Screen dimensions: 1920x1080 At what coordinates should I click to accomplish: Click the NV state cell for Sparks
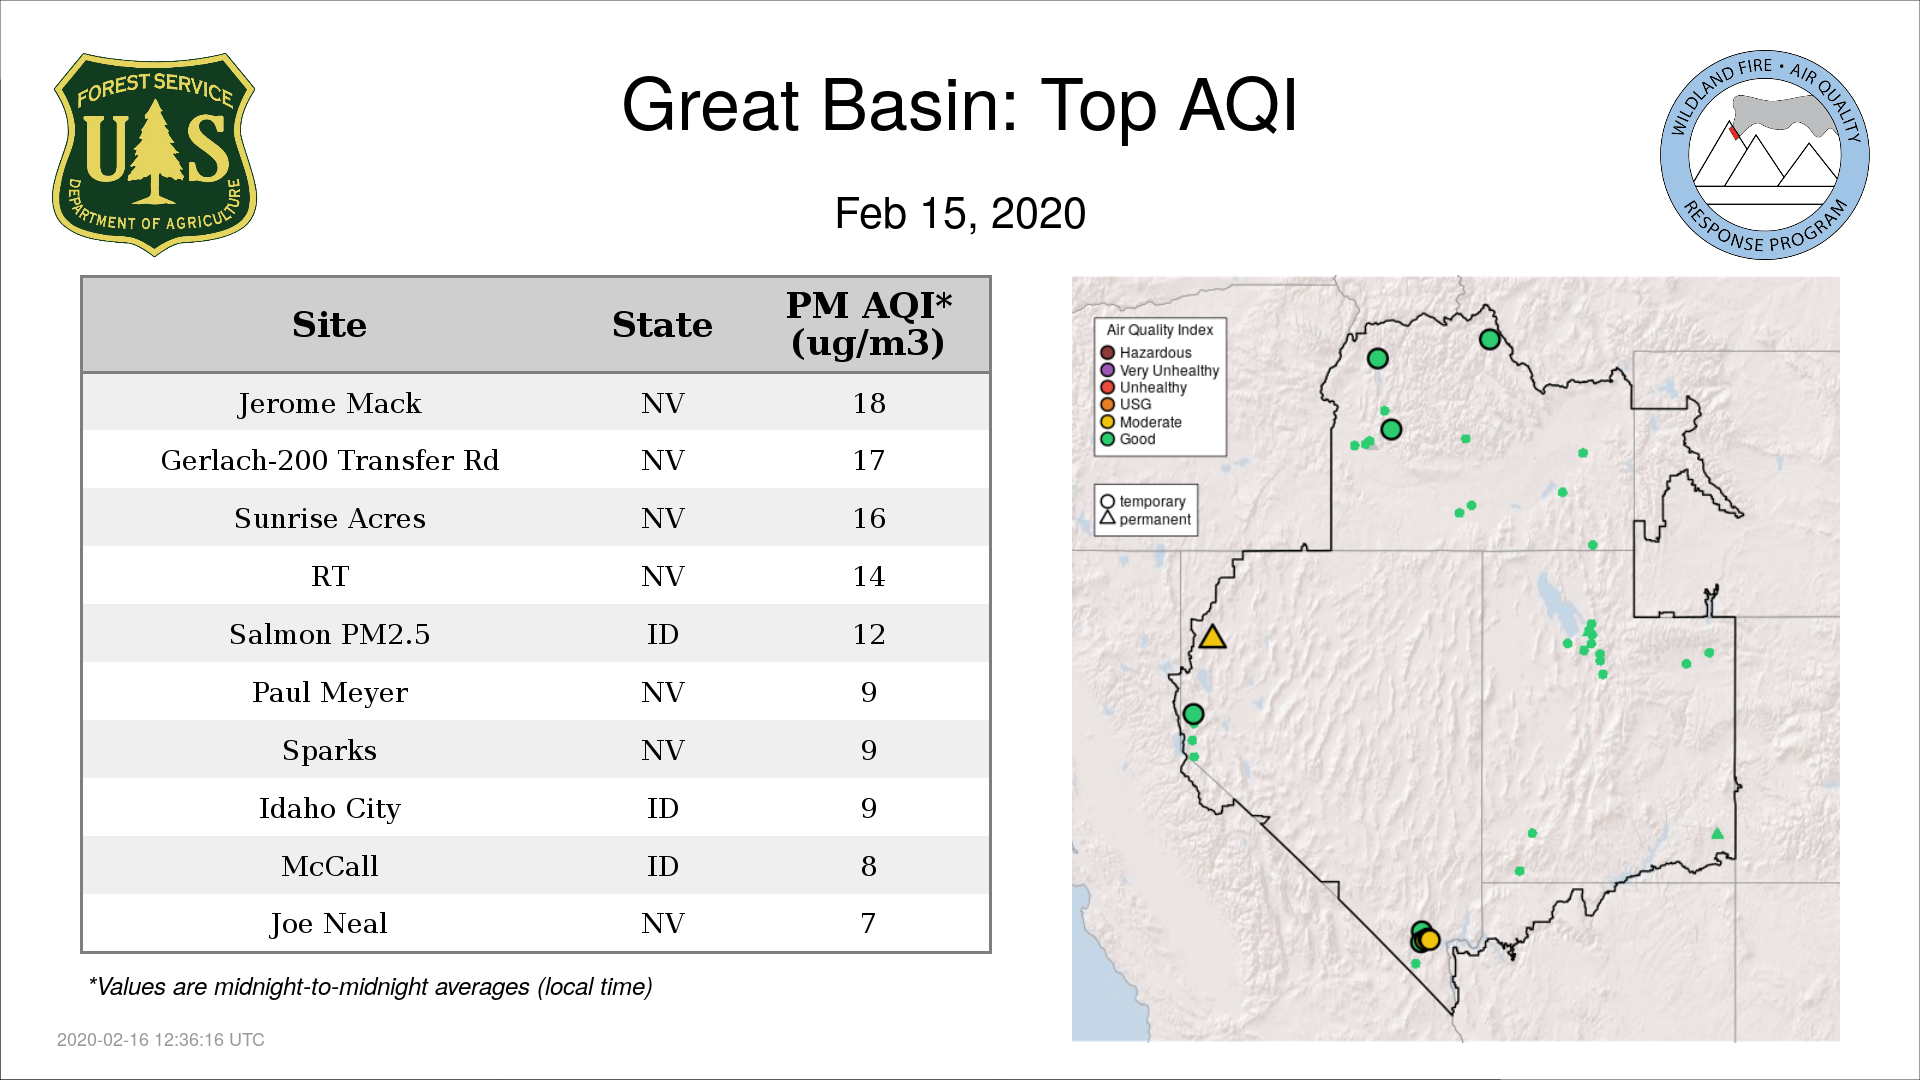point(662,750)
